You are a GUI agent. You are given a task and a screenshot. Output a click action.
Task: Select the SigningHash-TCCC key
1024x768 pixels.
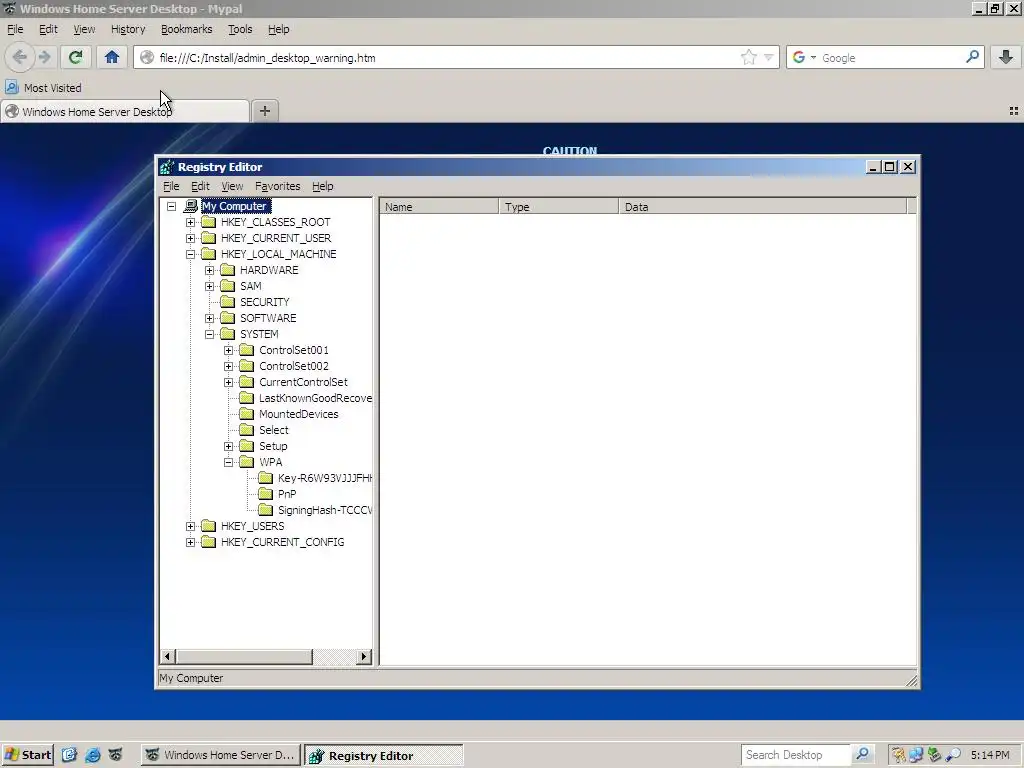click(325, 510)
